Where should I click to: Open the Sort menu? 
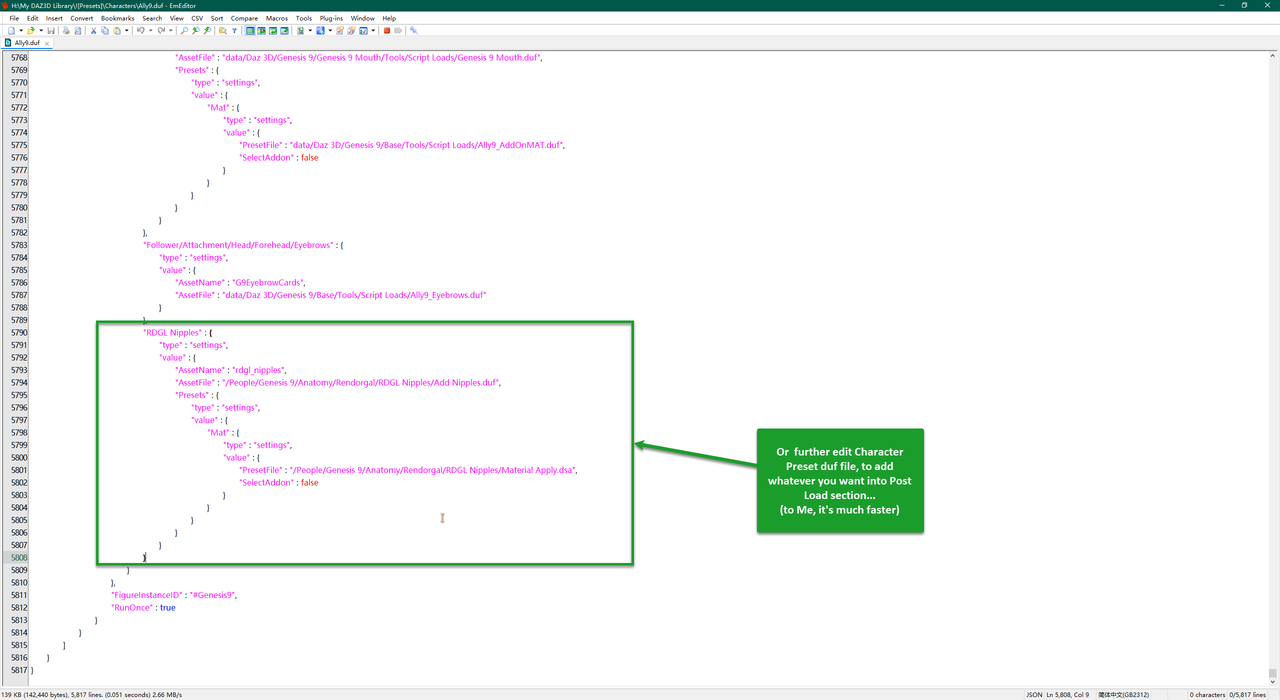pyautogui.click(x=217, y=18)
